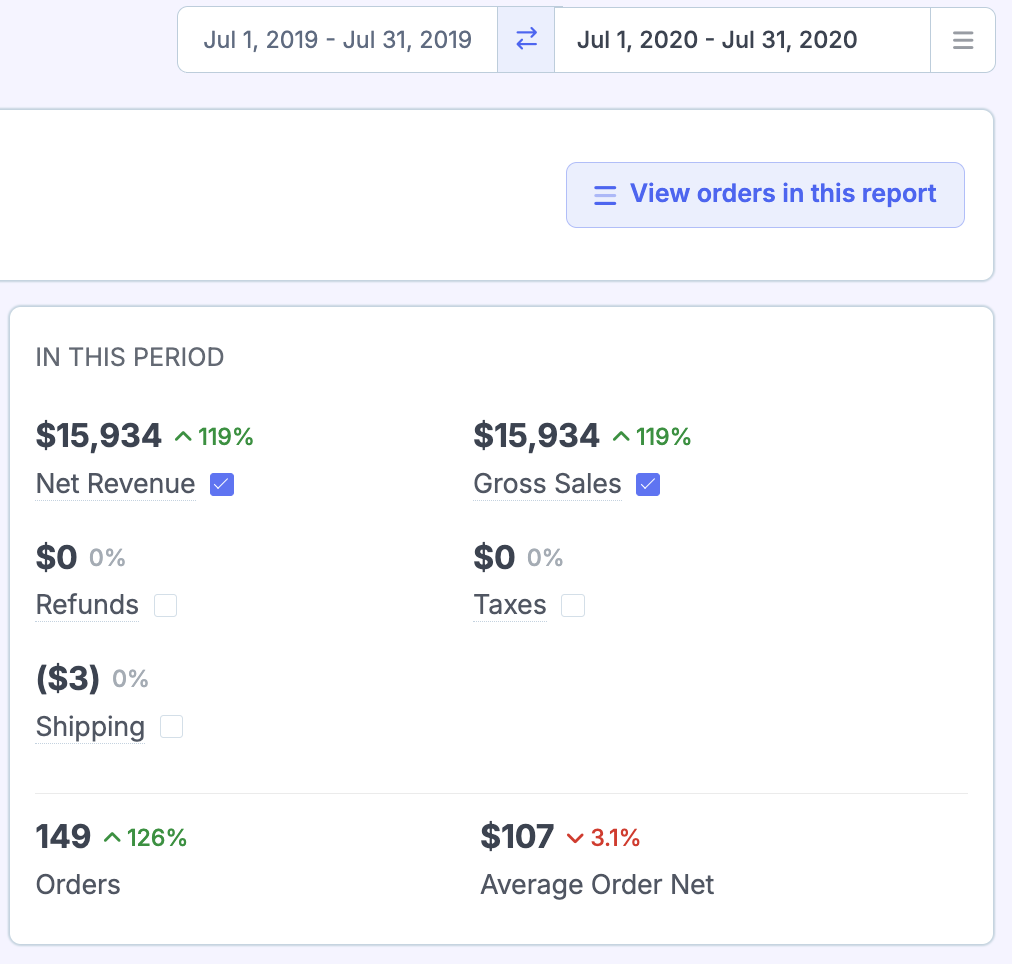Click the green up arrow by Net Revenue
This screenshot has height=964, width=1012.
183,437
